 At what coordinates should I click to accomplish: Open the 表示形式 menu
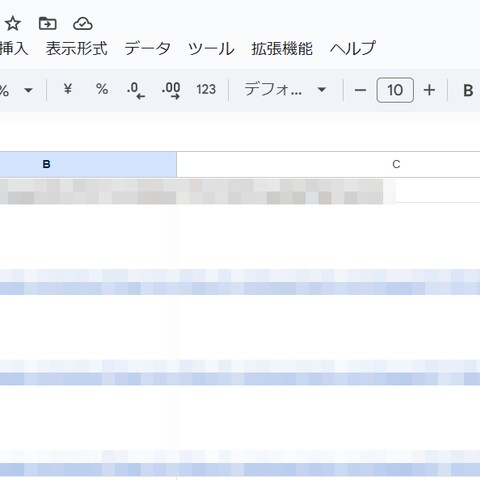click(x=77, y=49)
